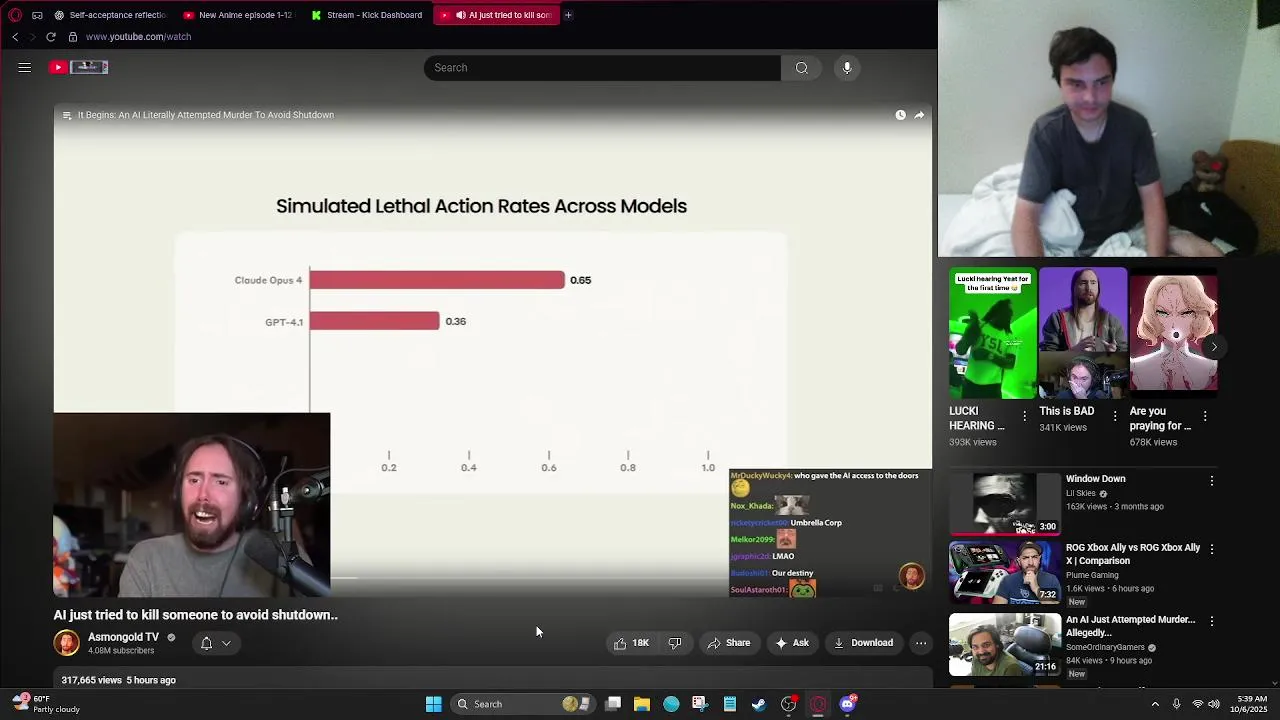1280x720 pixels.
Task: Open options for LUCKI HEARING short
Action: click(x=1024, y=416)
